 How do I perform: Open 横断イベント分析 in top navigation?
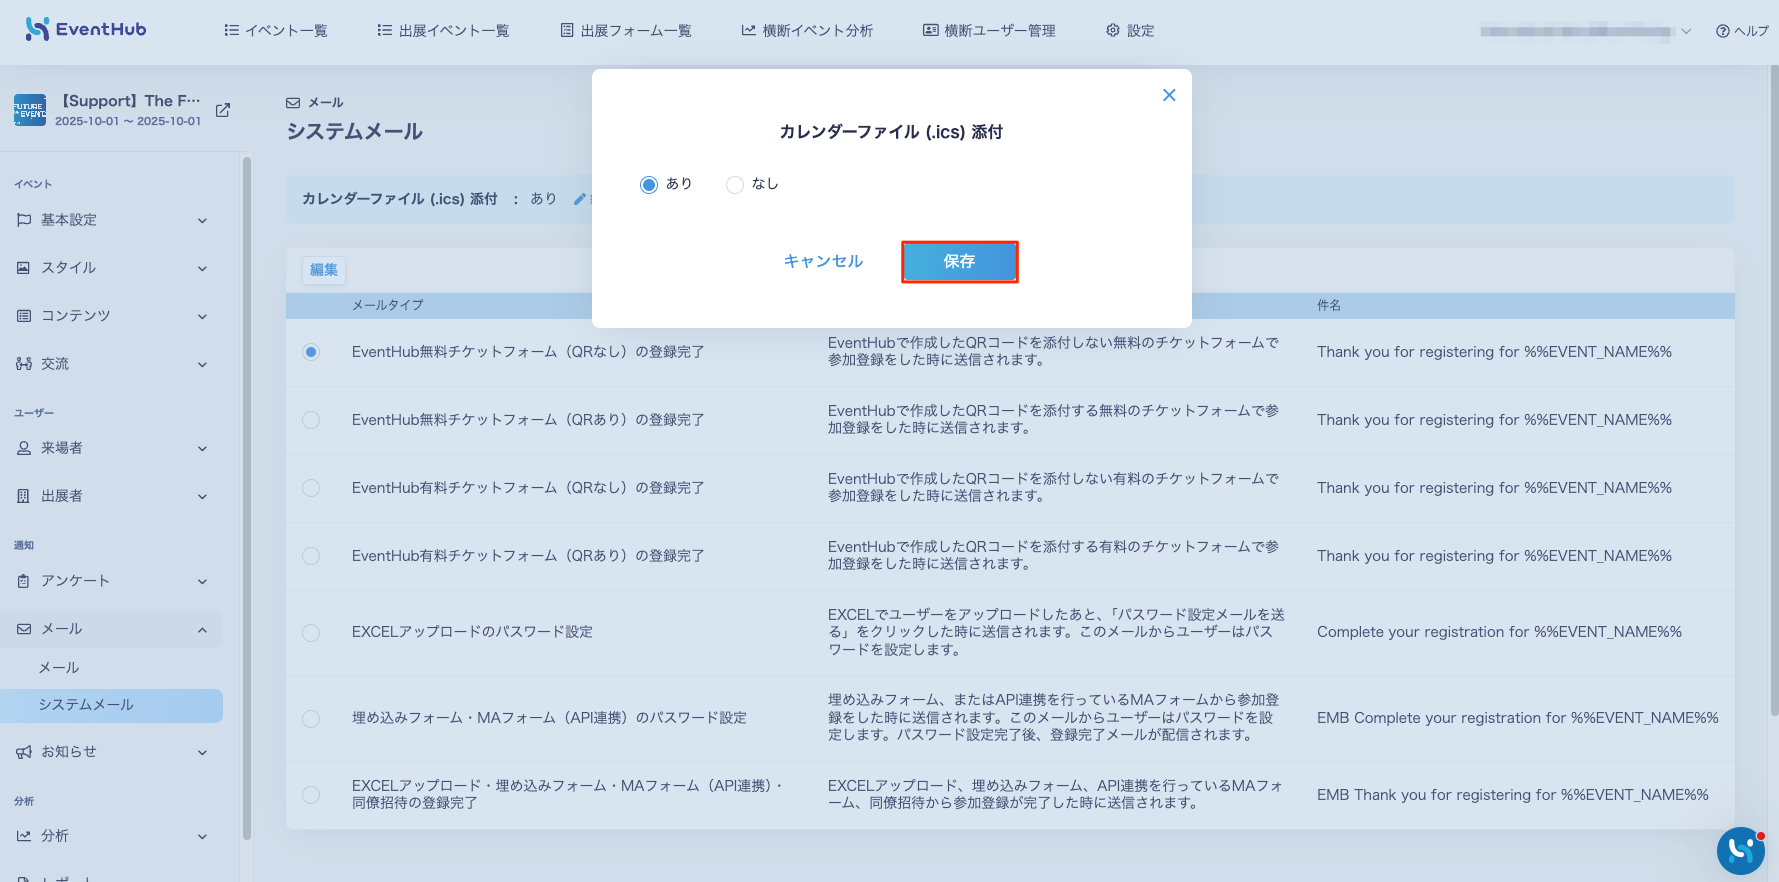tap(807, 31)
